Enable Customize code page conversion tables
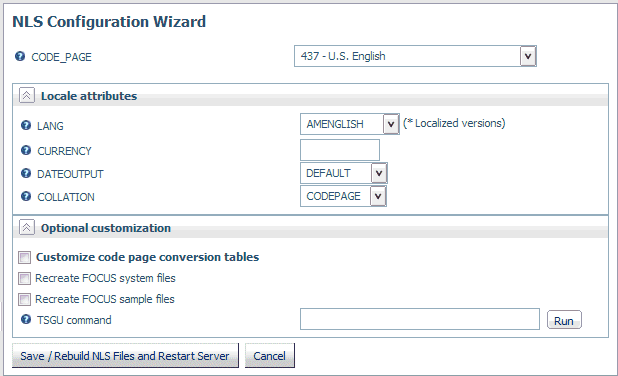Screen dimensions: 618x376 (24, 257)
